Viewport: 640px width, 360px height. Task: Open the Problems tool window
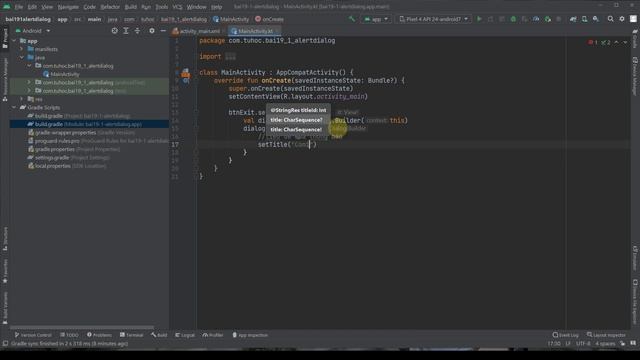(99, 335)
